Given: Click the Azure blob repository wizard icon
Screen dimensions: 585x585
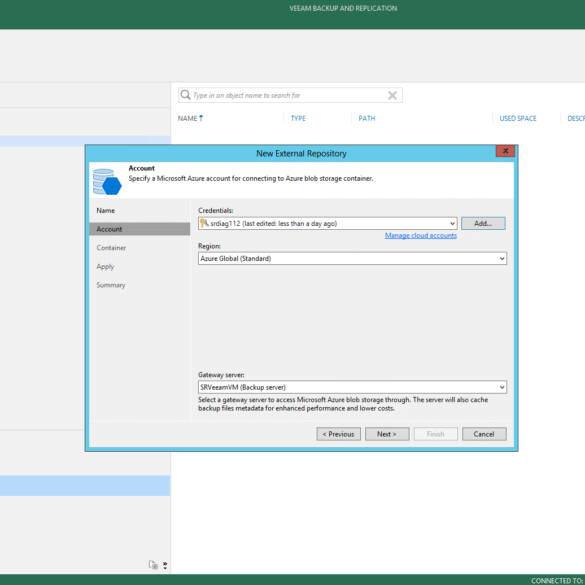Looking at the screenshot, I should 107,182.
